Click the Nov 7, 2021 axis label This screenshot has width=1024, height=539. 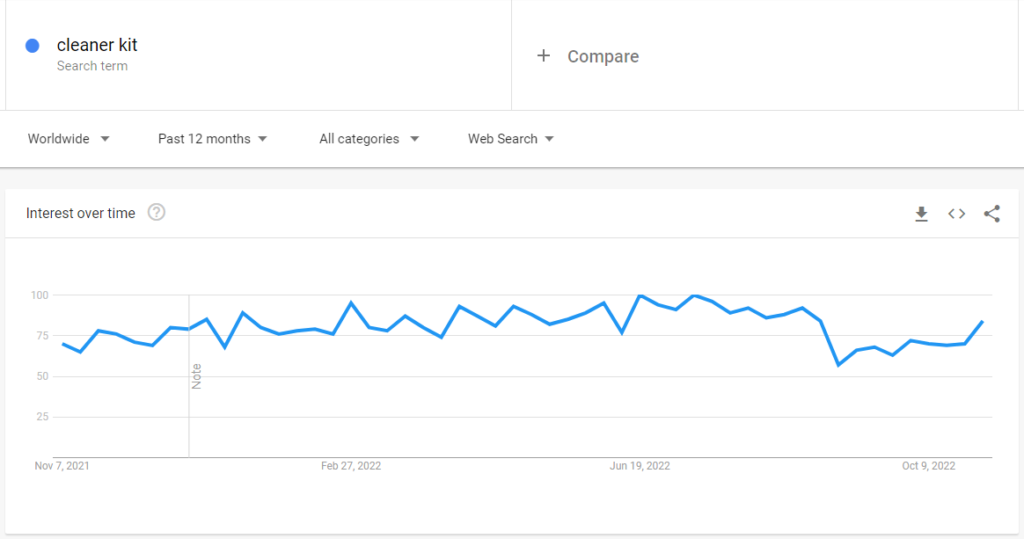point(62,466)
